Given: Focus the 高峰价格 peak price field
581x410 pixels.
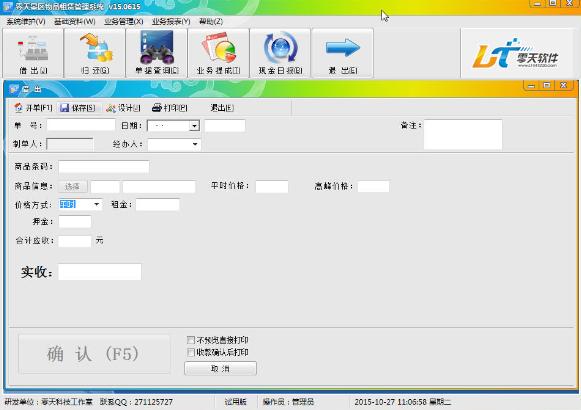Looking at the screenshot, I should tap(373, 186).
